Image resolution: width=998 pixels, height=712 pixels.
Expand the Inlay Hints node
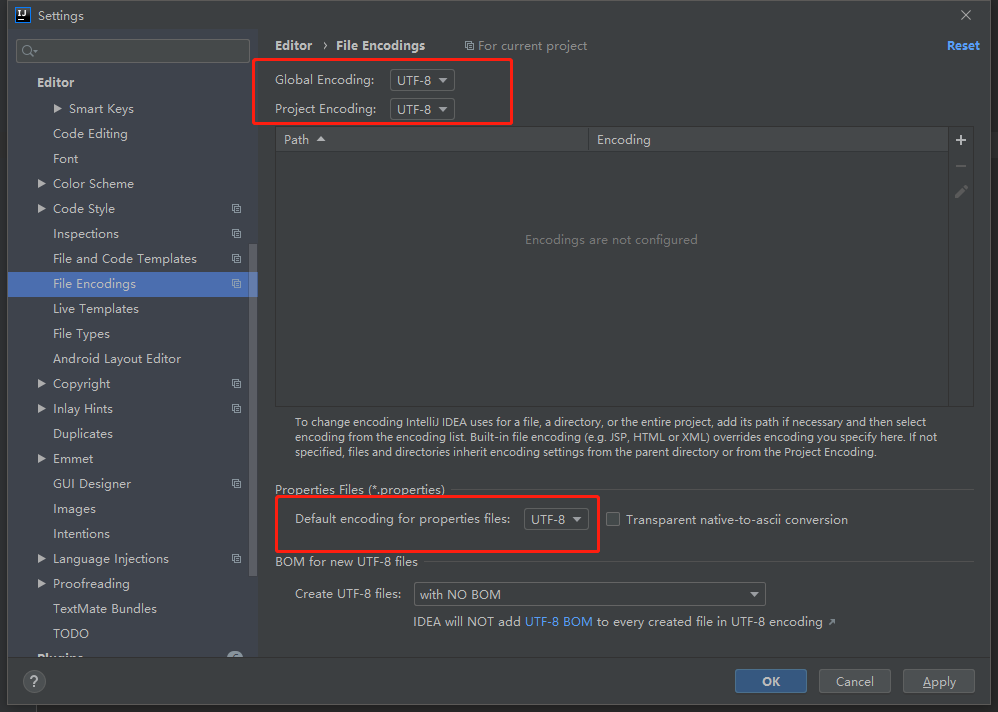point(41,408)
